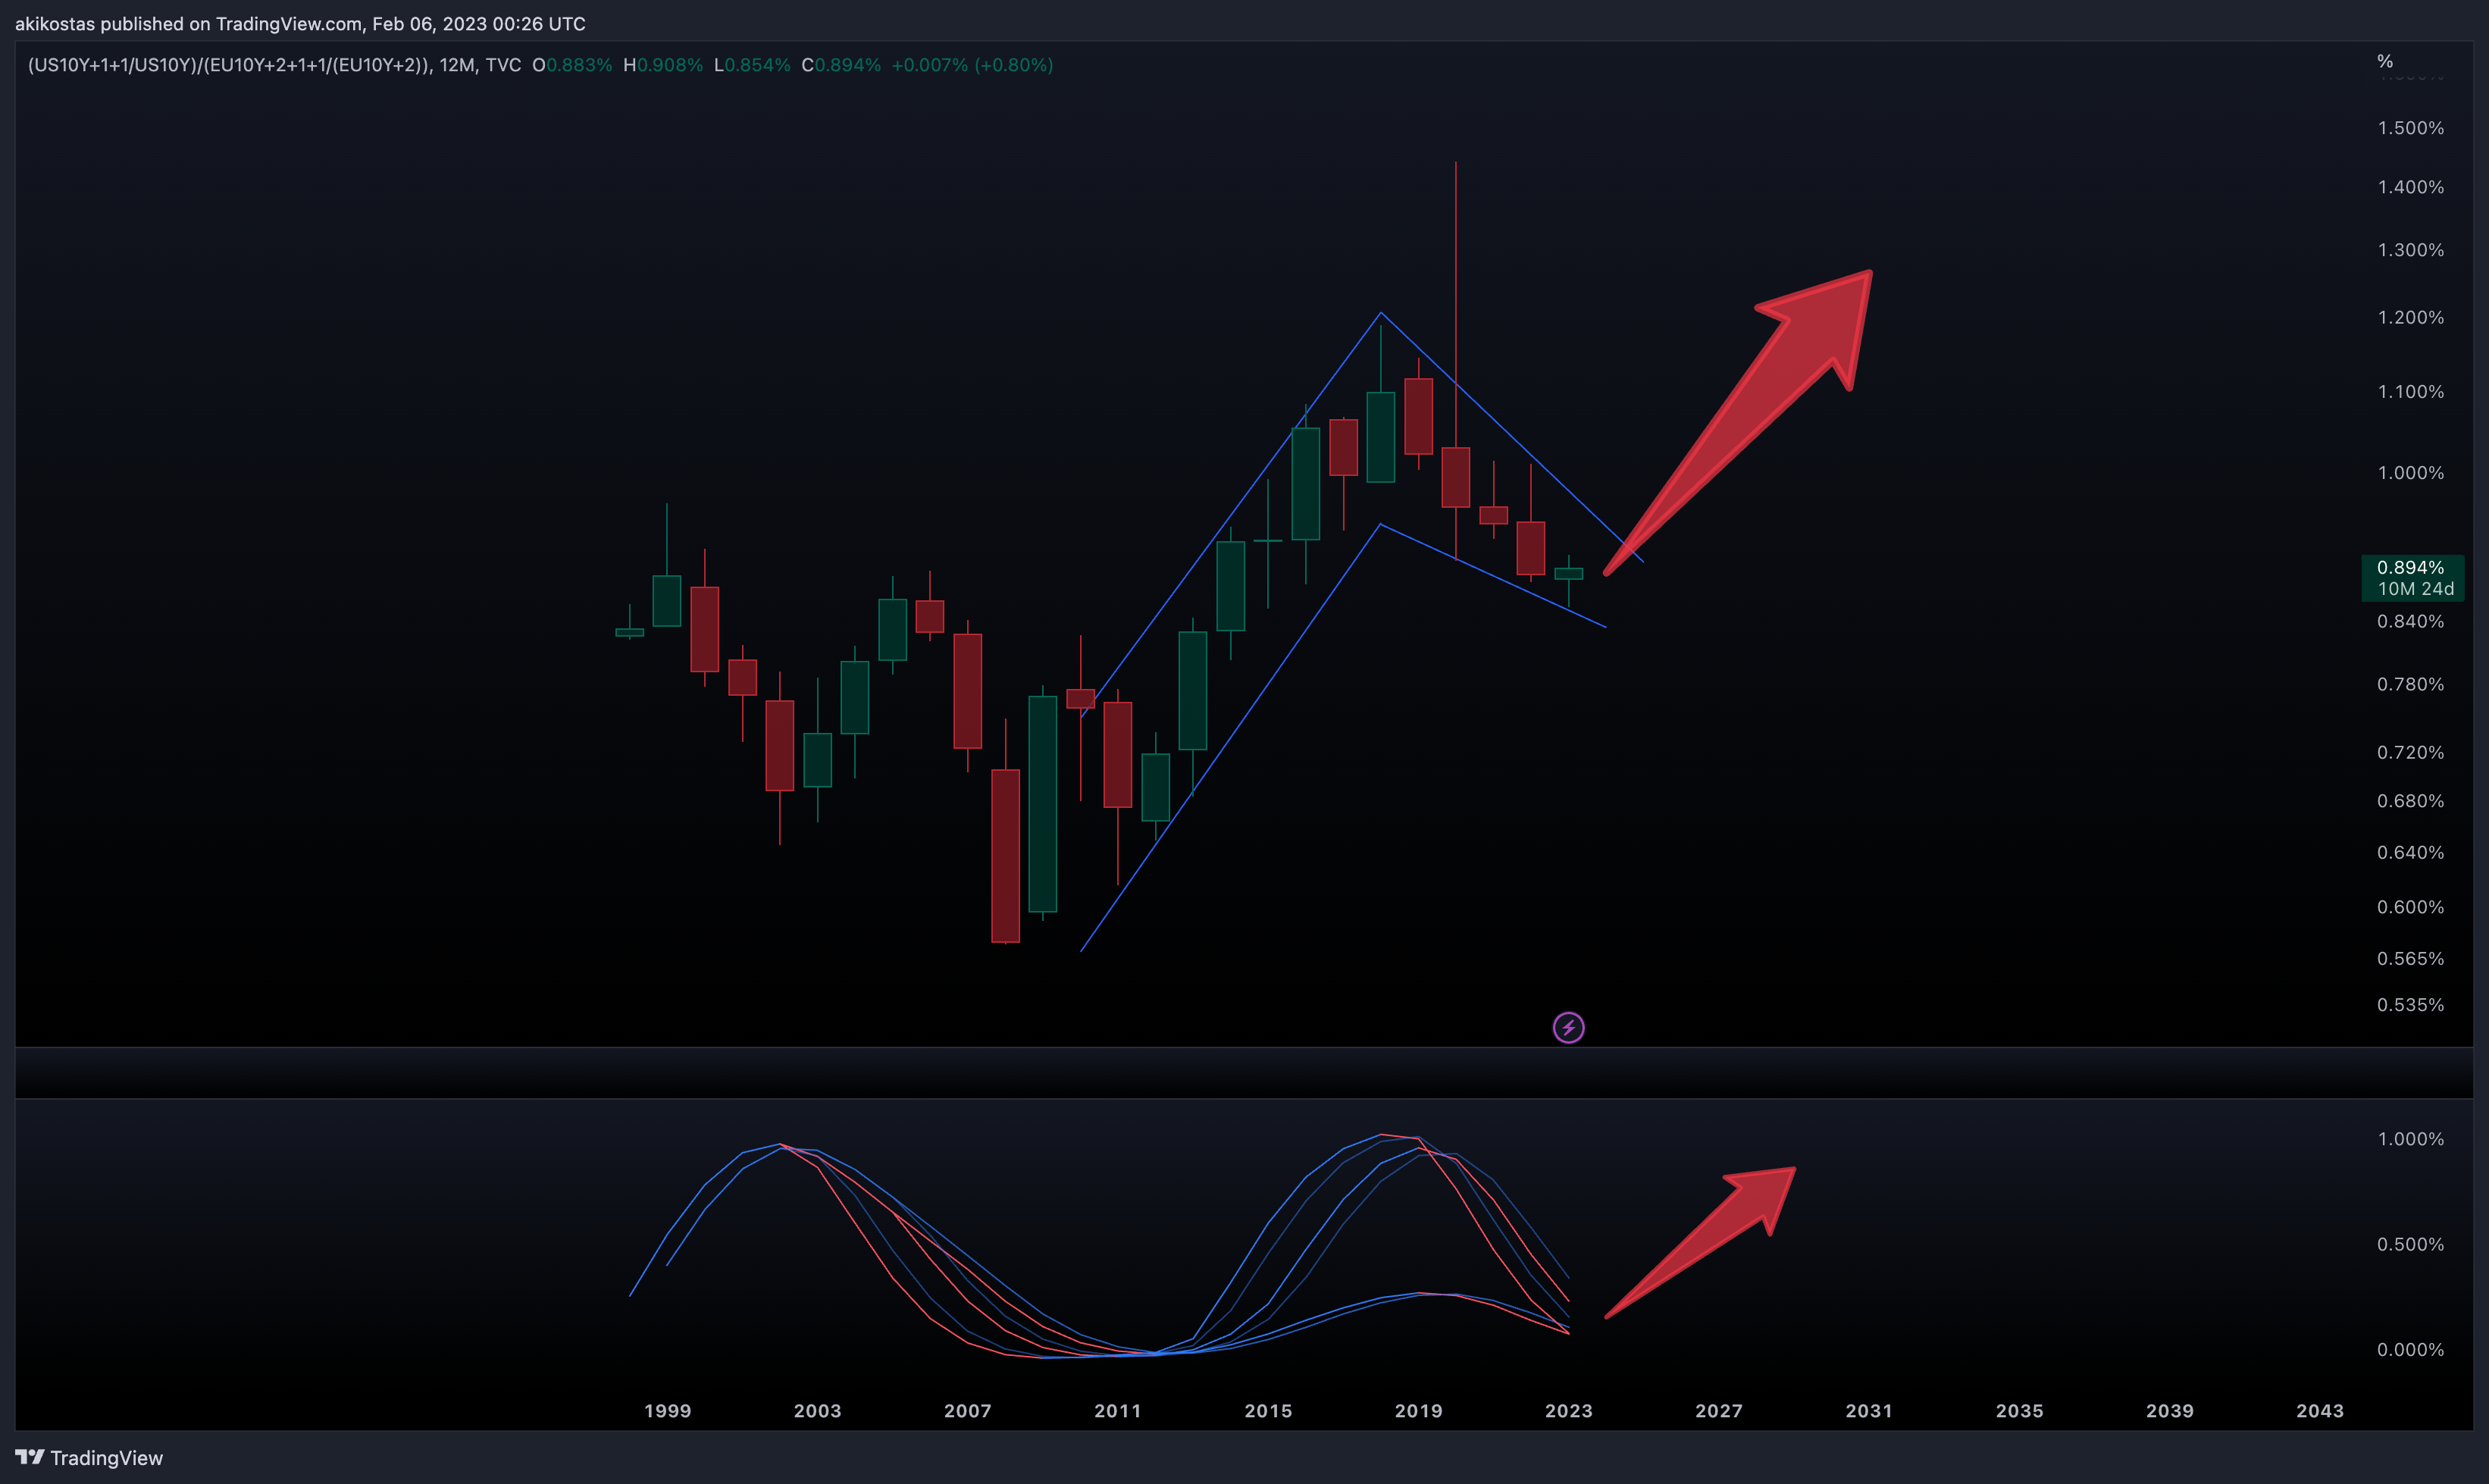This screenshot has height=1484, width=2489.
Task: Click the 1.500% price axis label
Action: coord(2410,128)
